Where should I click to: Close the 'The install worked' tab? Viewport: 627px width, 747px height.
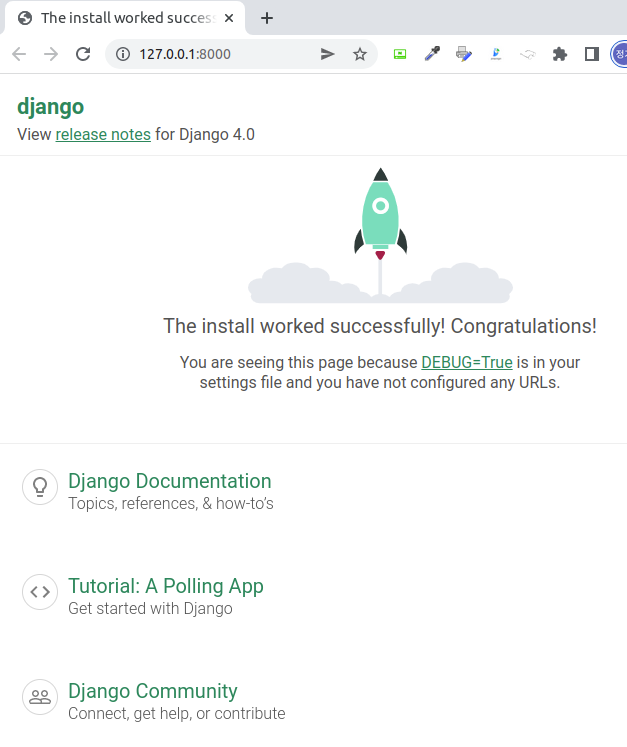[229, 18]
